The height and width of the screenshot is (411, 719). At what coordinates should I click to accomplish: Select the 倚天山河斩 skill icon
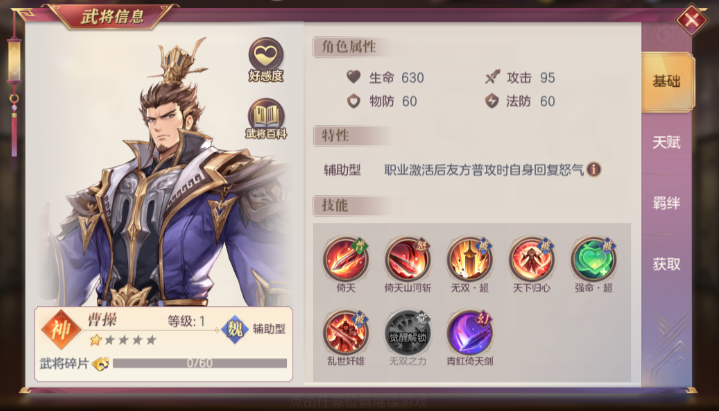click(407, 259)
